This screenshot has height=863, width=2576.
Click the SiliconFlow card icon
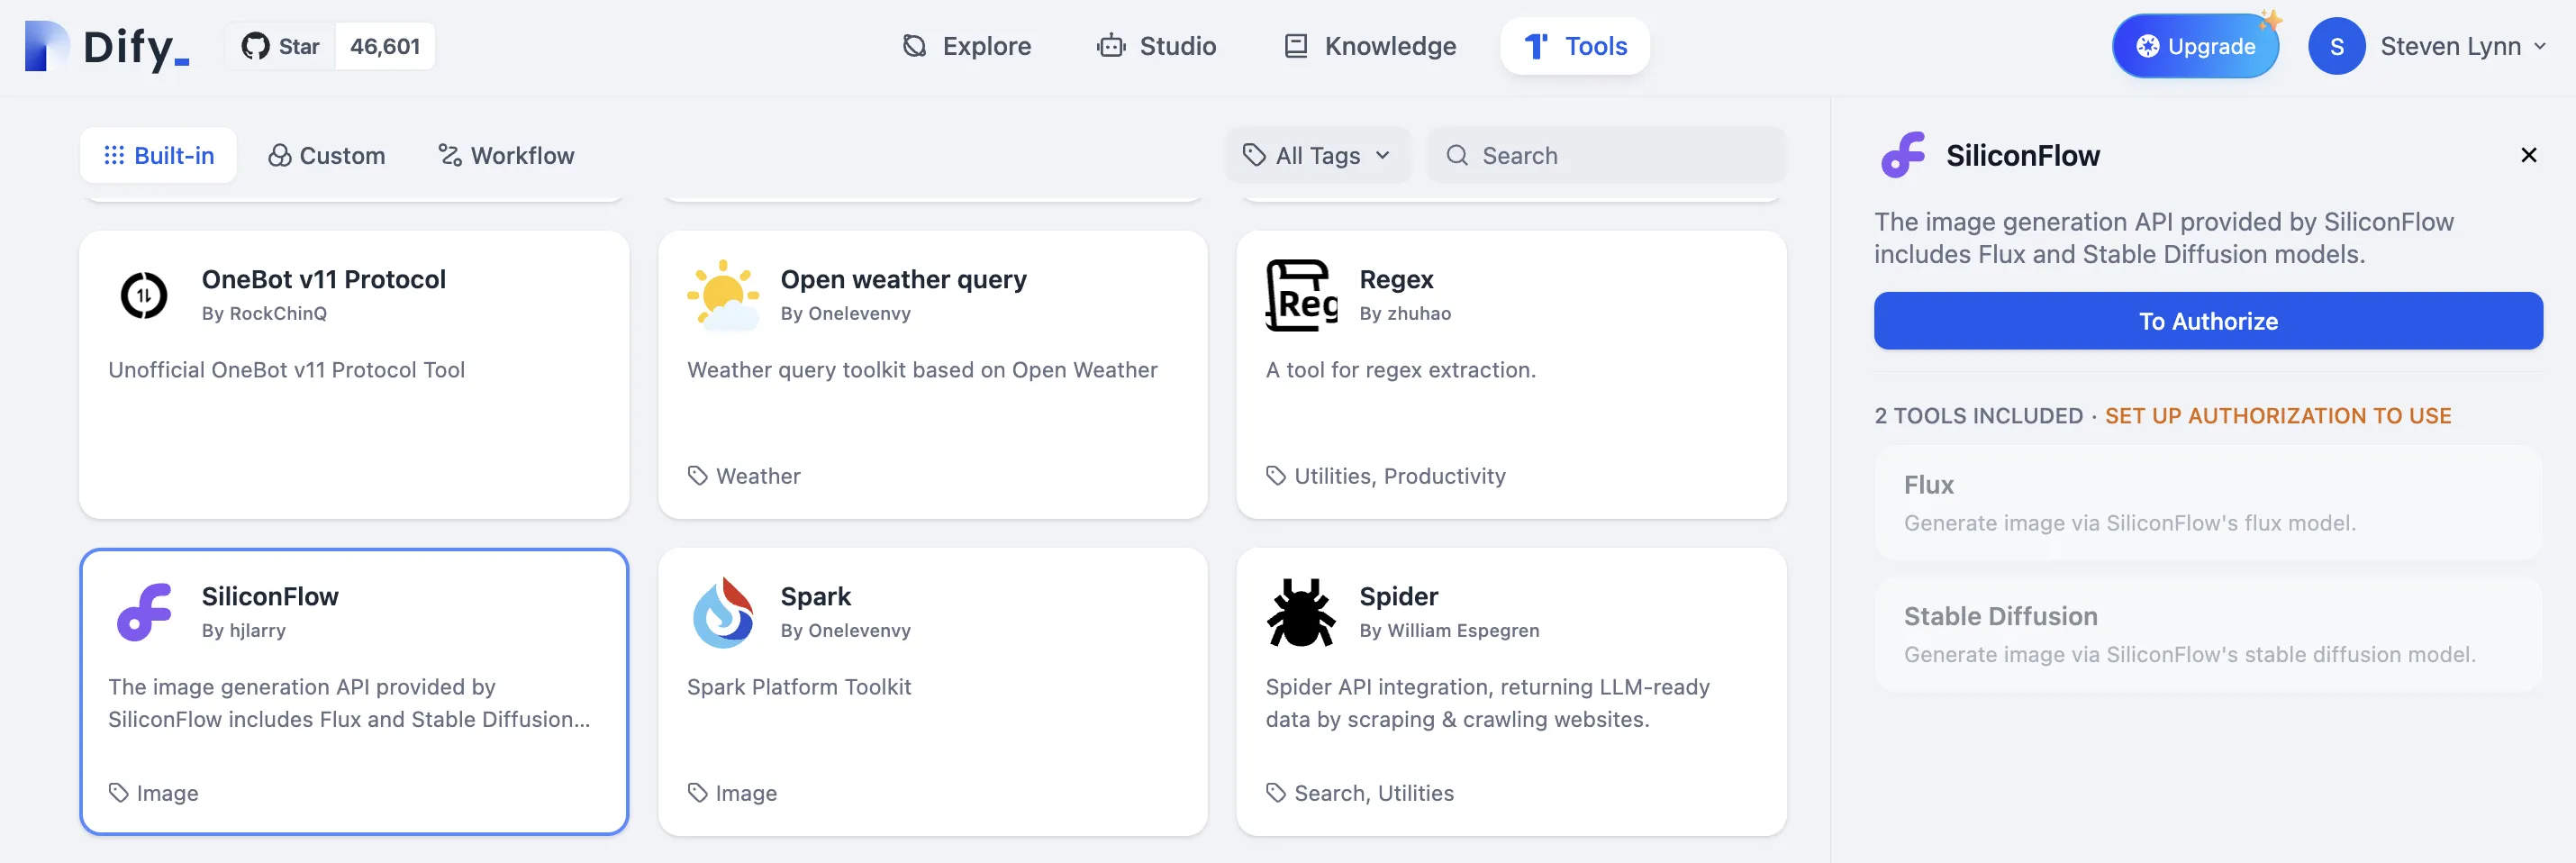click(x=144, y=612)
